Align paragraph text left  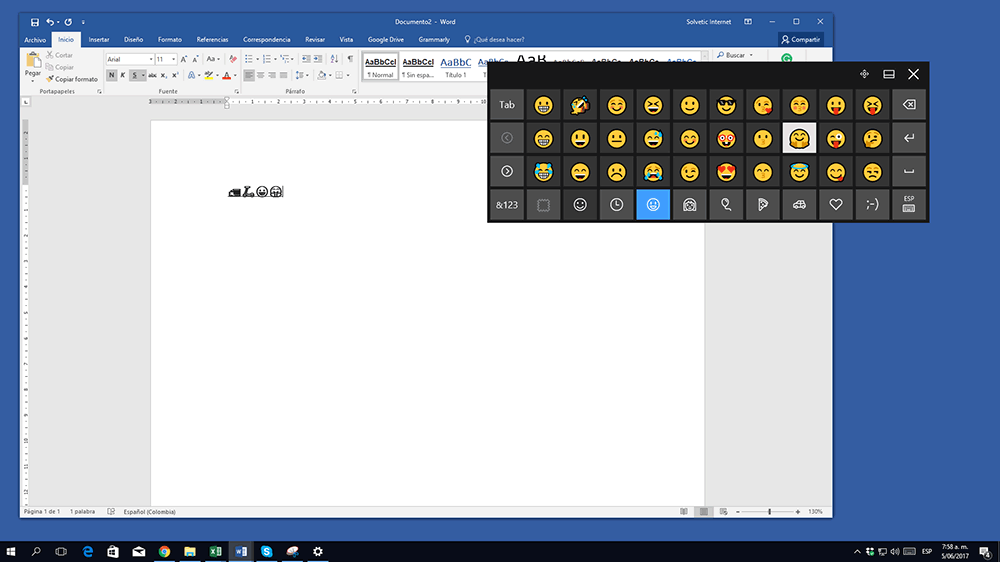pos(249,75)
